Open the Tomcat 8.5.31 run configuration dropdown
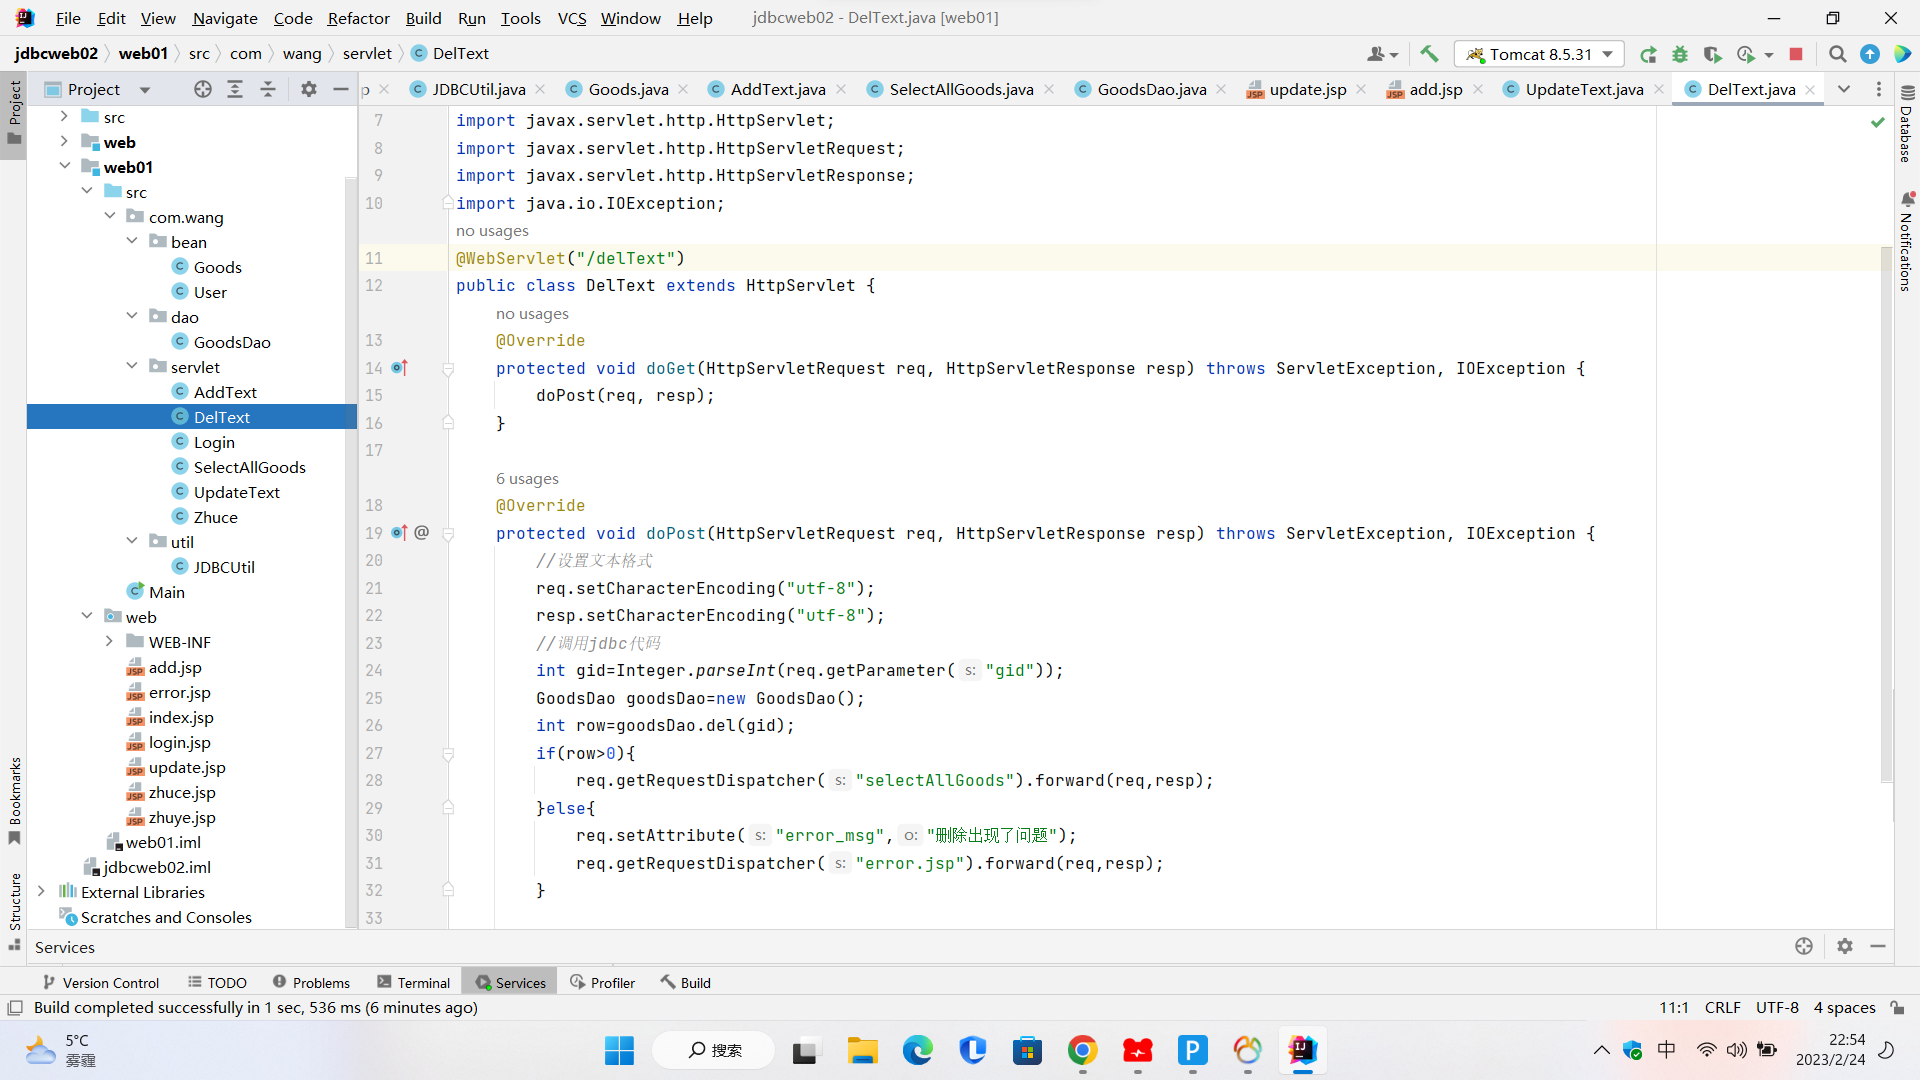The image size is (1920, 1080). coord(1540,54)
